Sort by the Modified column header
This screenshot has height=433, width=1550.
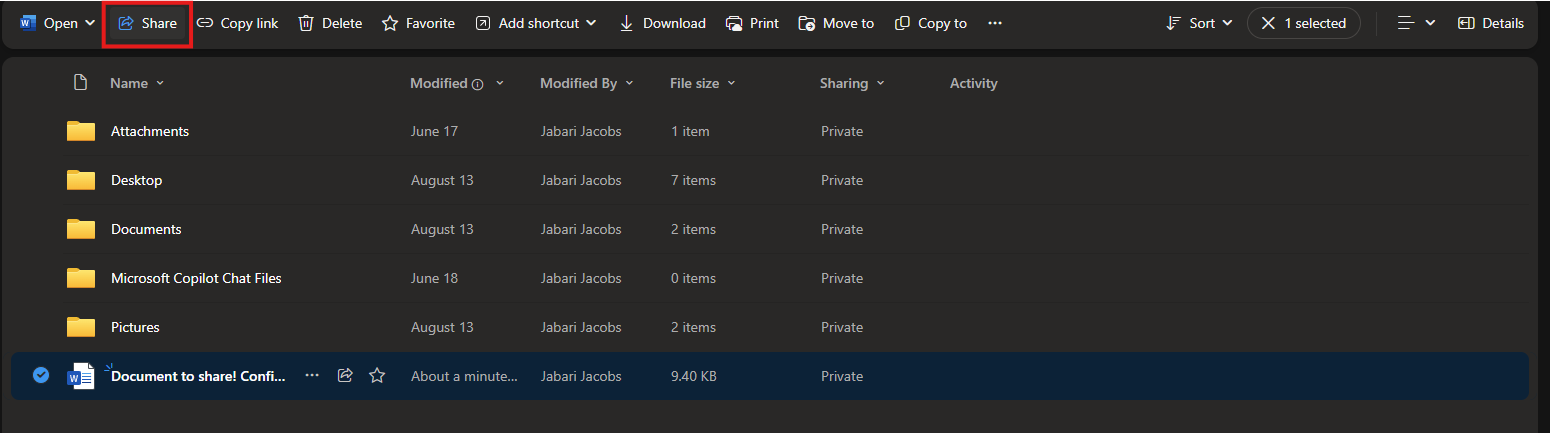click(x=439, y=84)
